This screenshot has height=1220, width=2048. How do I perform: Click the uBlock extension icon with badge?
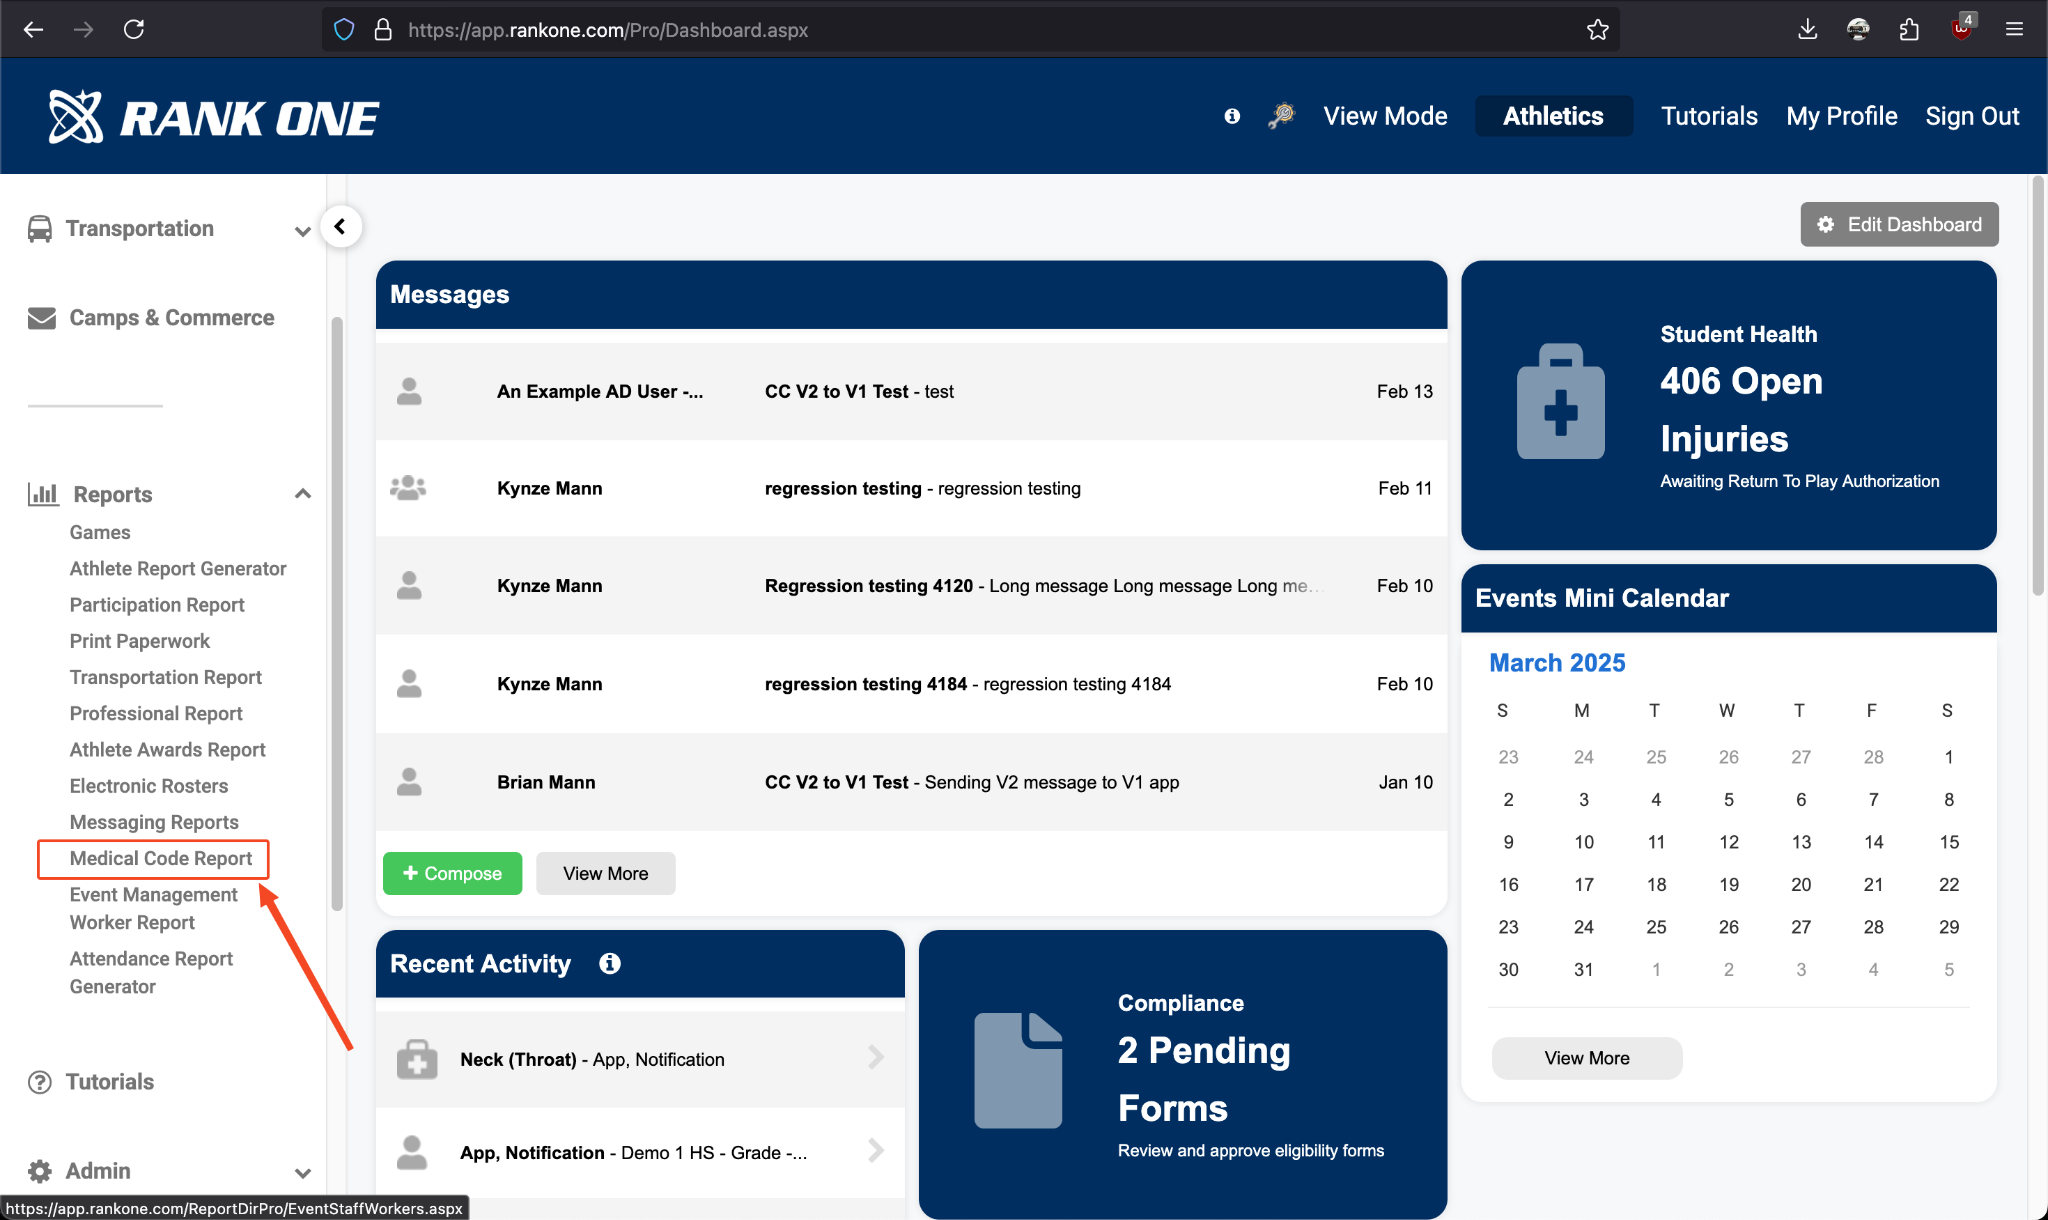pyautogui.click(x=1962, y=27)
